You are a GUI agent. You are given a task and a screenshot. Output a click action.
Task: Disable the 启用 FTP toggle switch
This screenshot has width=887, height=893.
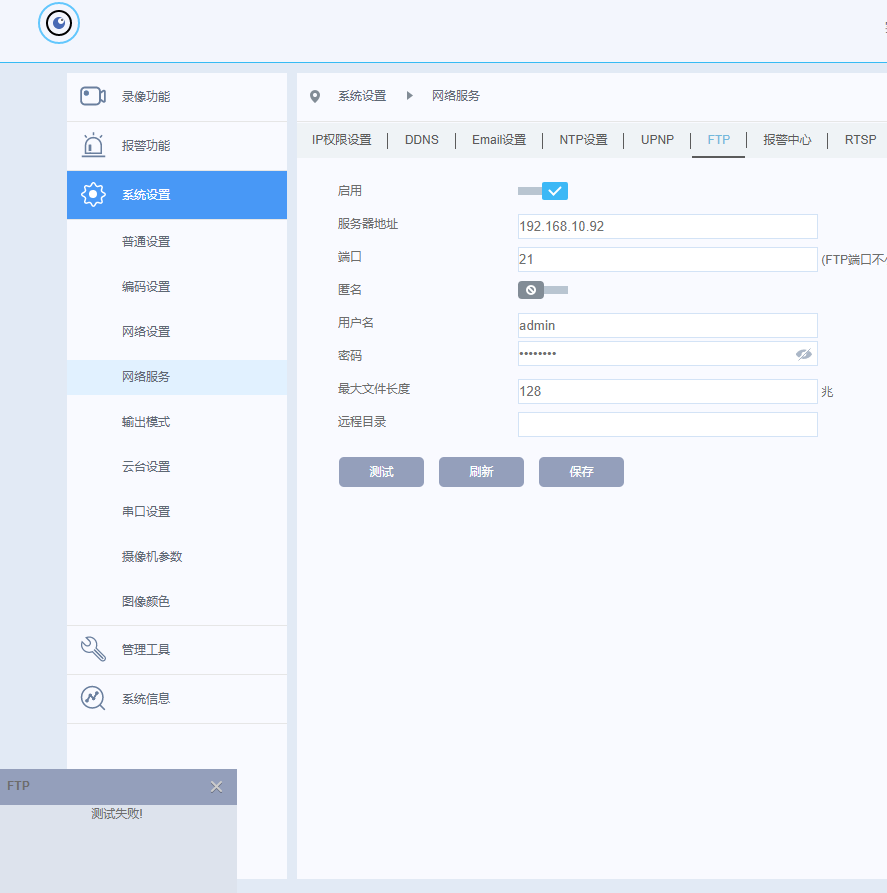tap(543, 191)
